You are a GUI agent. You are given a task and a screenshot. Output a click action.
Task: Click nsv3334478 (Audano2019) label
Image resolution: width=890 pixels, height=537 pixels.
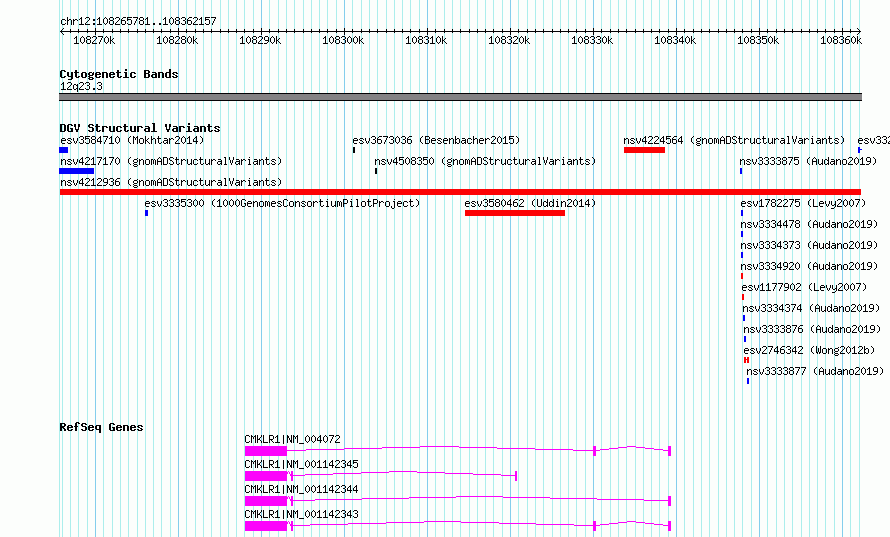(809, 224)
